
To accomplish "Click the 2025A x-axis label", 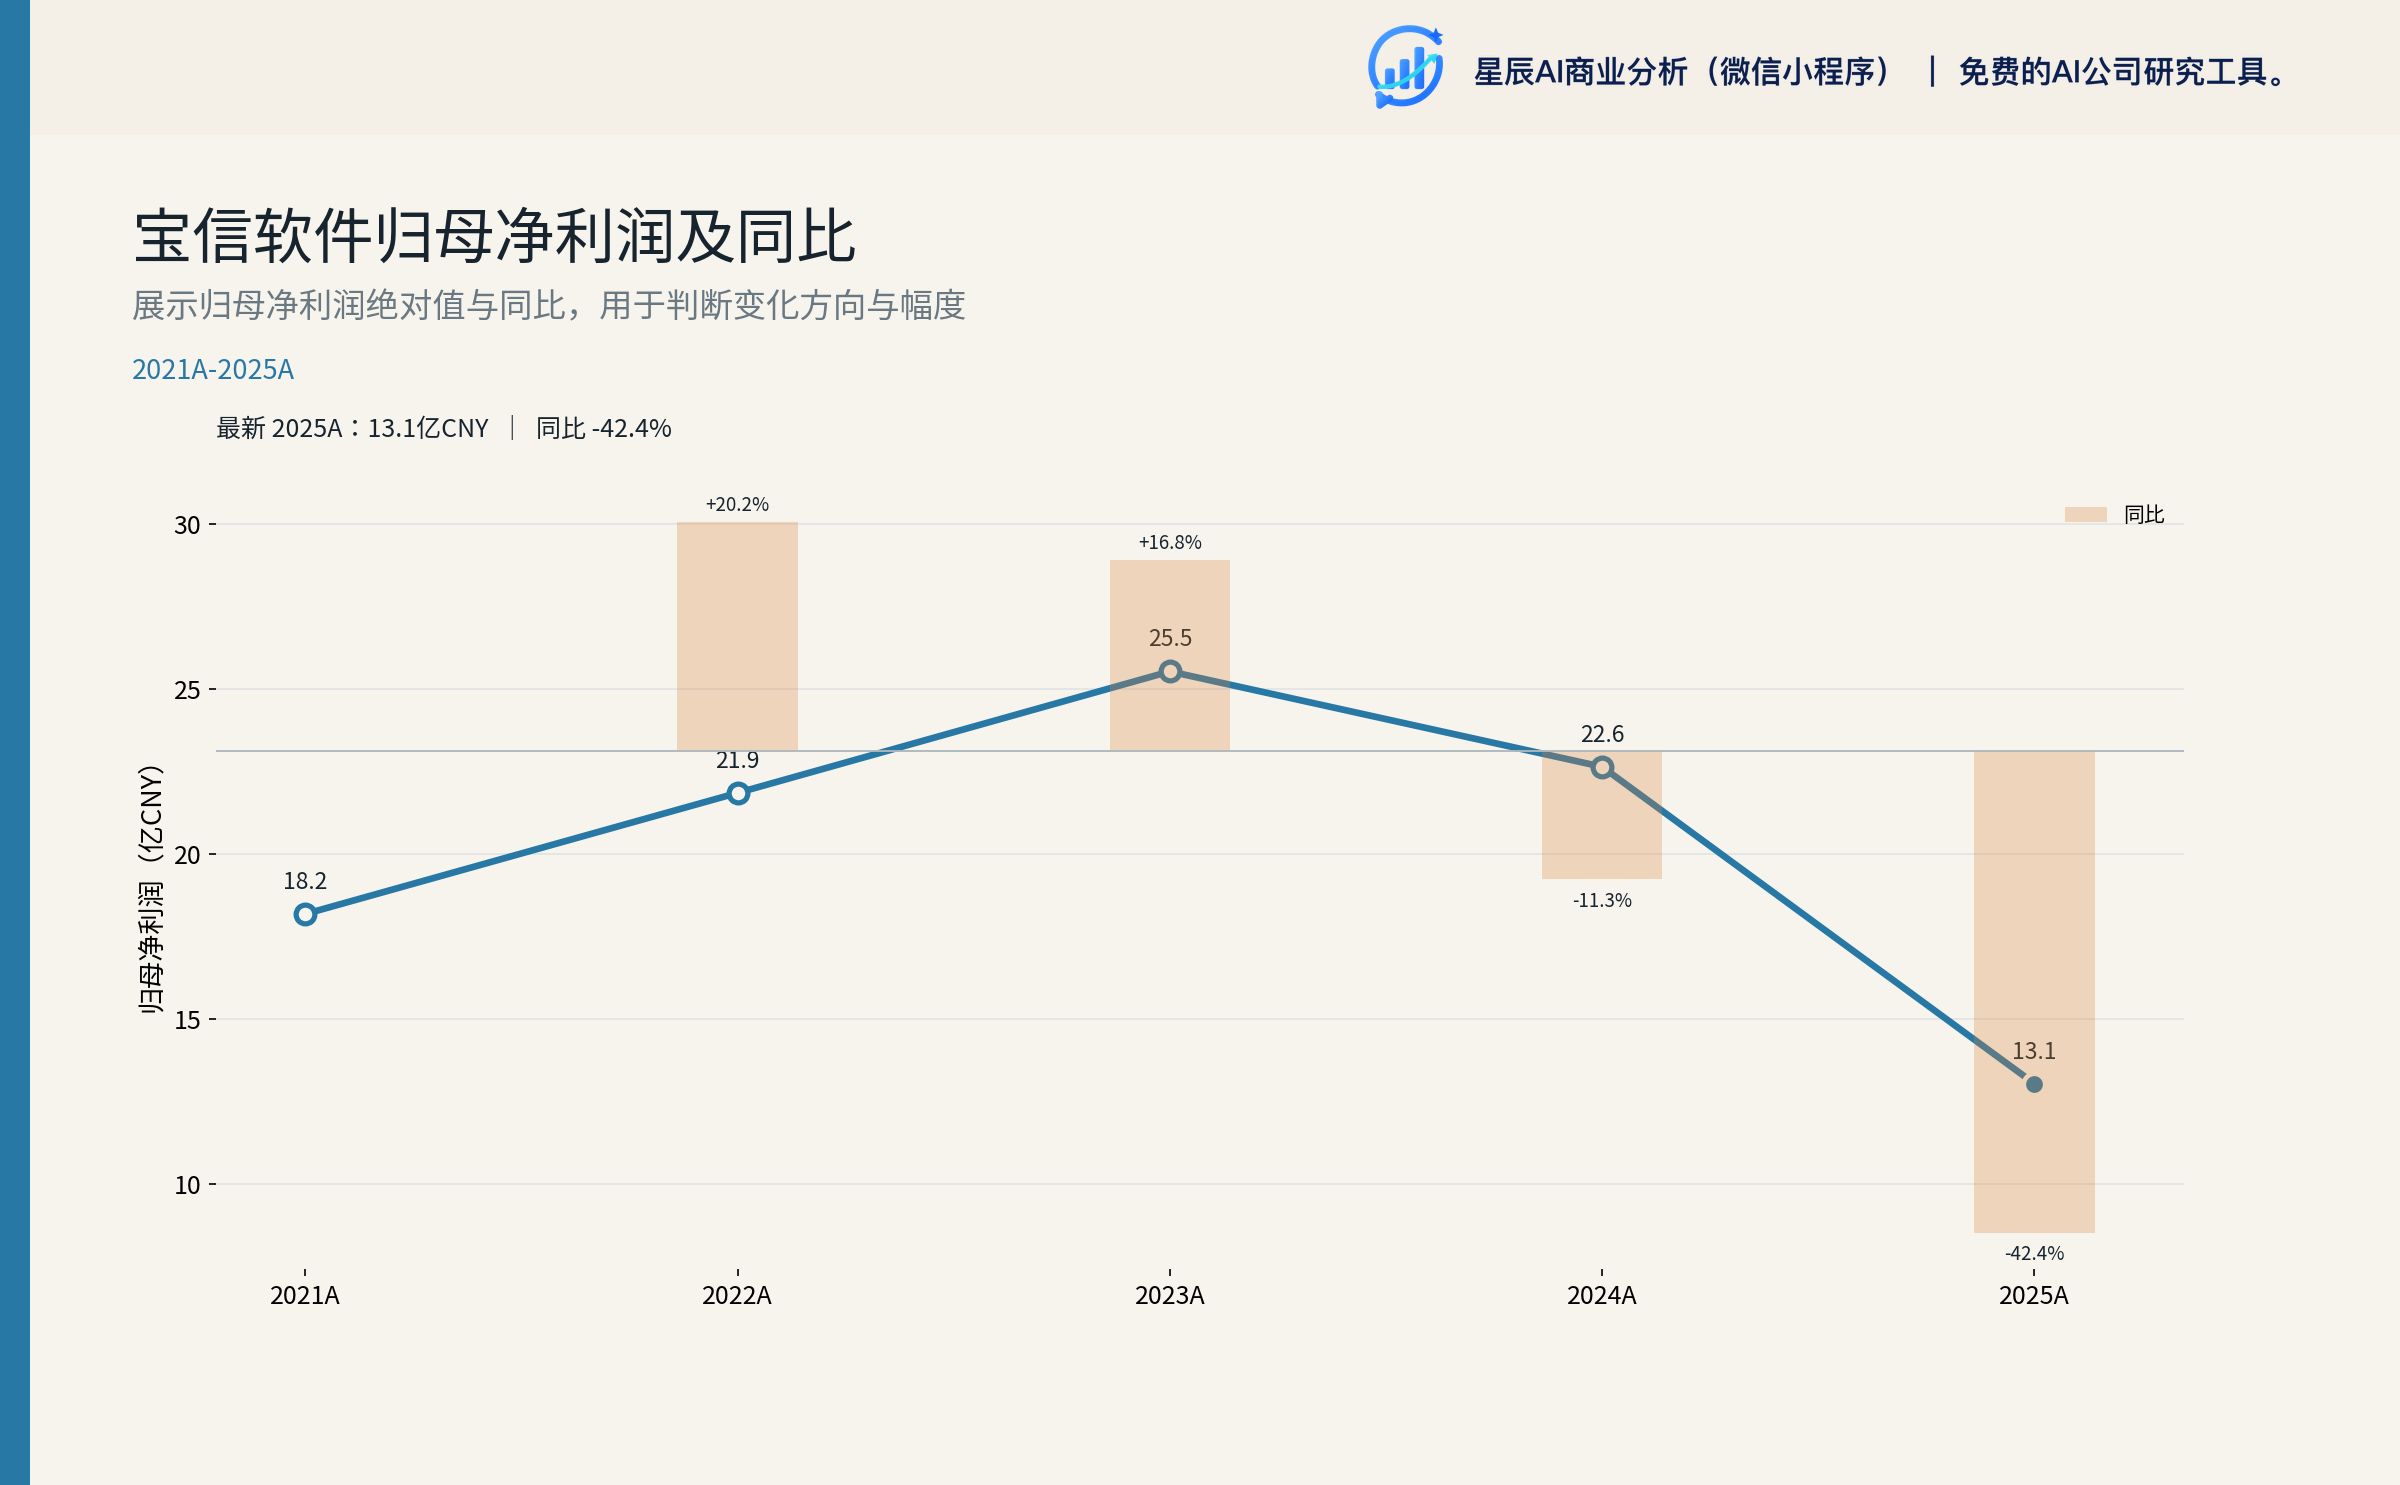I will 2034,1295.
